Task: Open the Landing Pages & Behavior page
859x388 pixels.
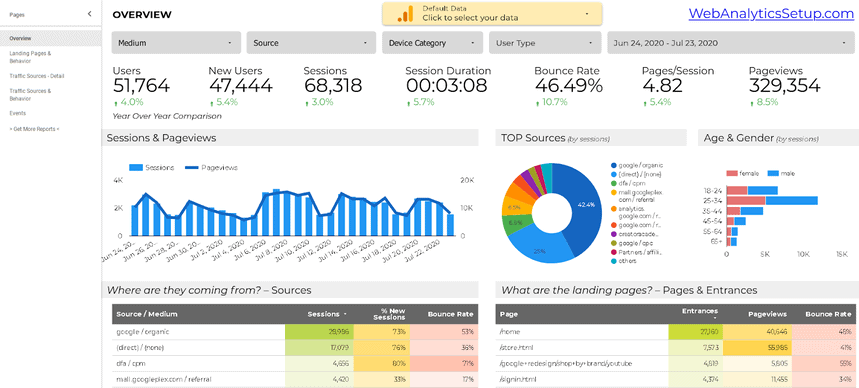Action: pyautogui.click(x=30, y=58)
